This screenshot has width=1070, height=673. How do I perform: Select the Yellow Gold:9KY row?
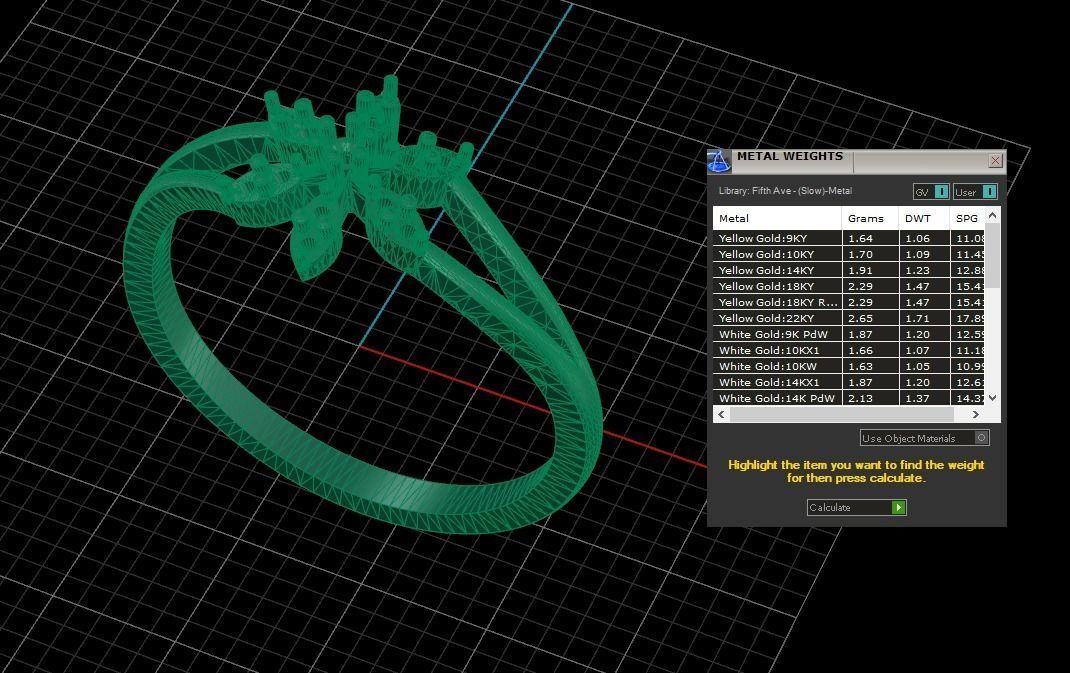coord(850,238)
